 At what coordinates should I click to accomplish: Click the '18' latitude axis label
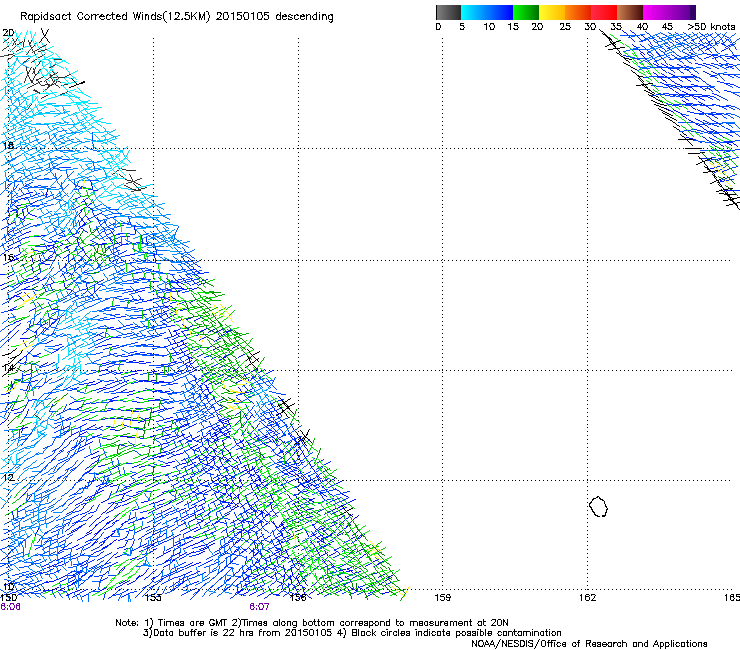pos(8,145)
